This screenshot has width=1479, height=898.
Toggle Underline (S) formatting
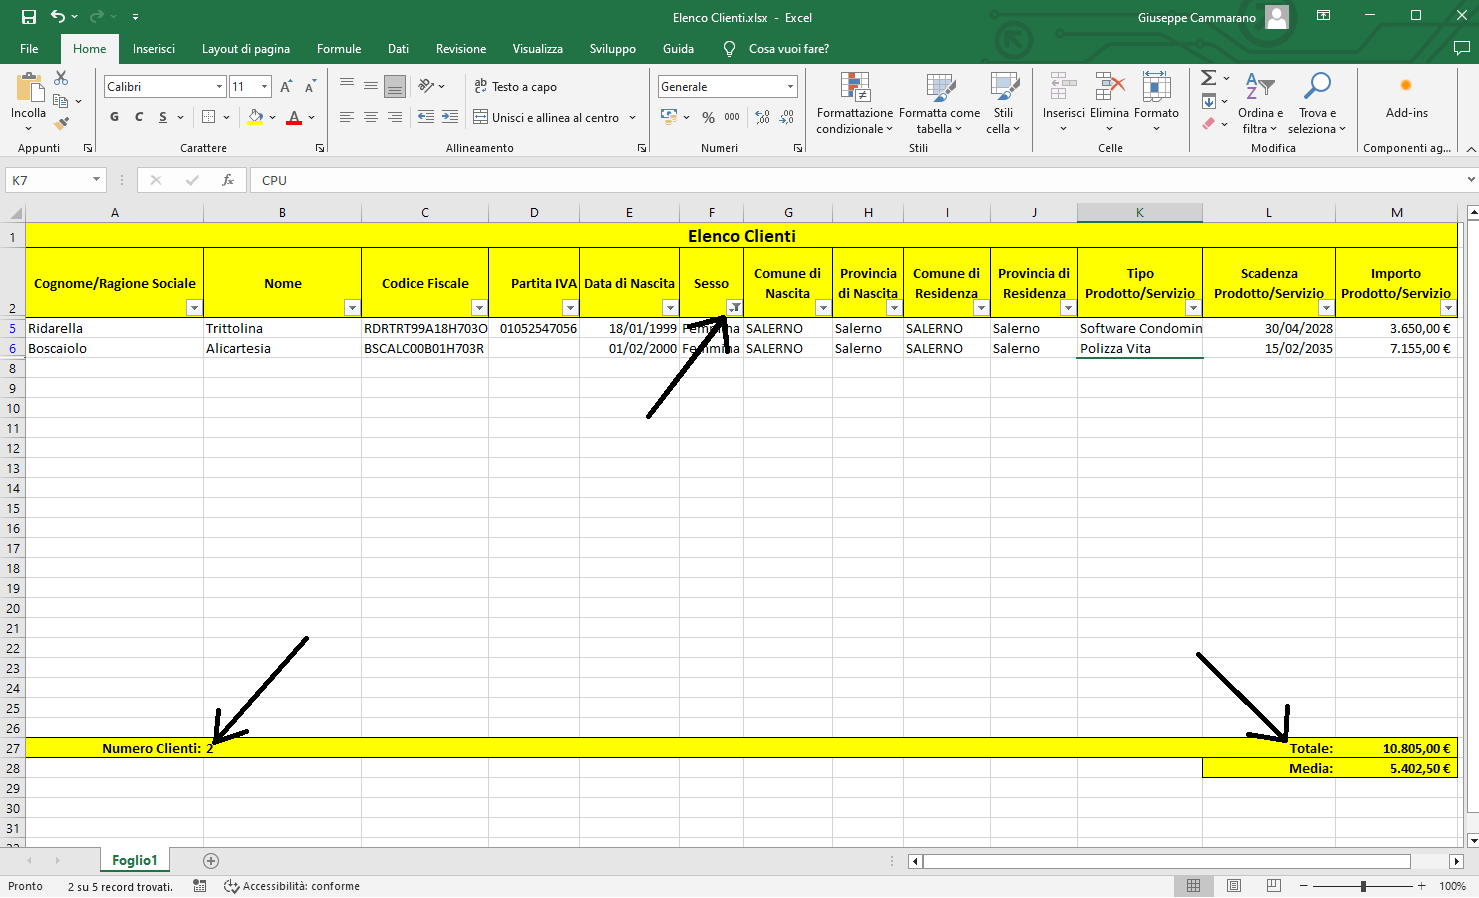162,117
